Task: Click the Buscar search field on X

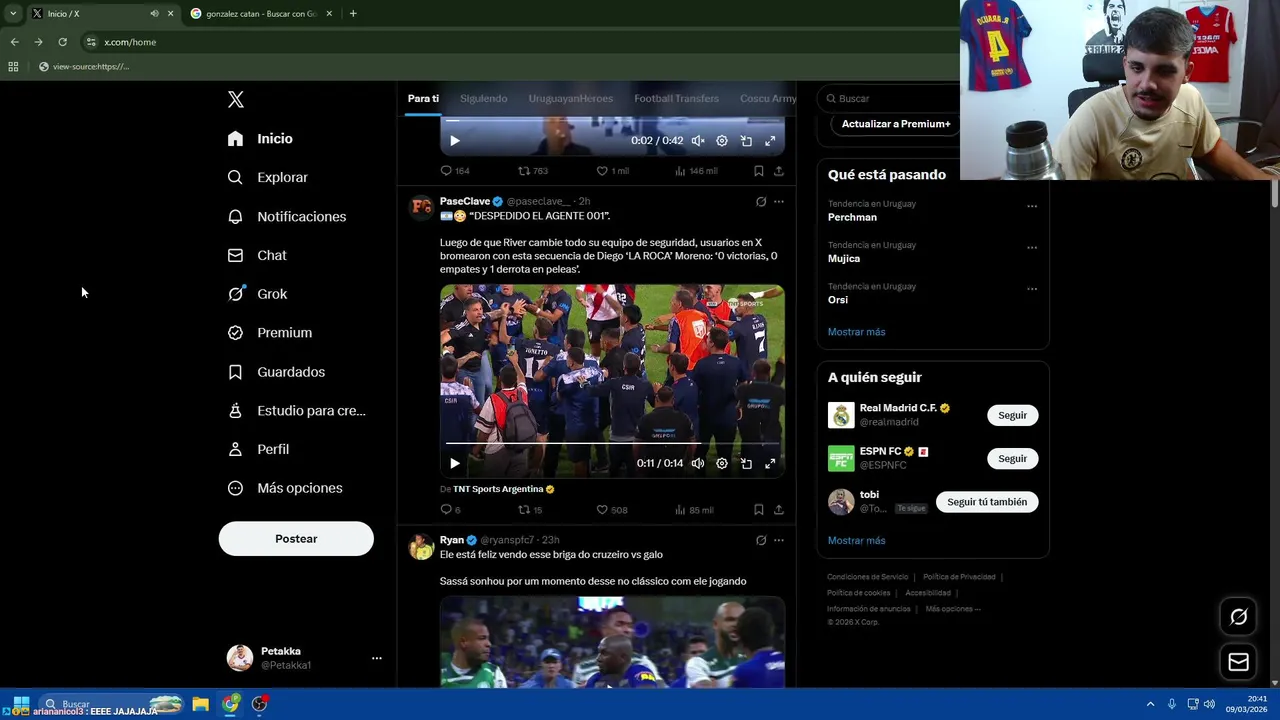Action: click(x=888, y=98)
